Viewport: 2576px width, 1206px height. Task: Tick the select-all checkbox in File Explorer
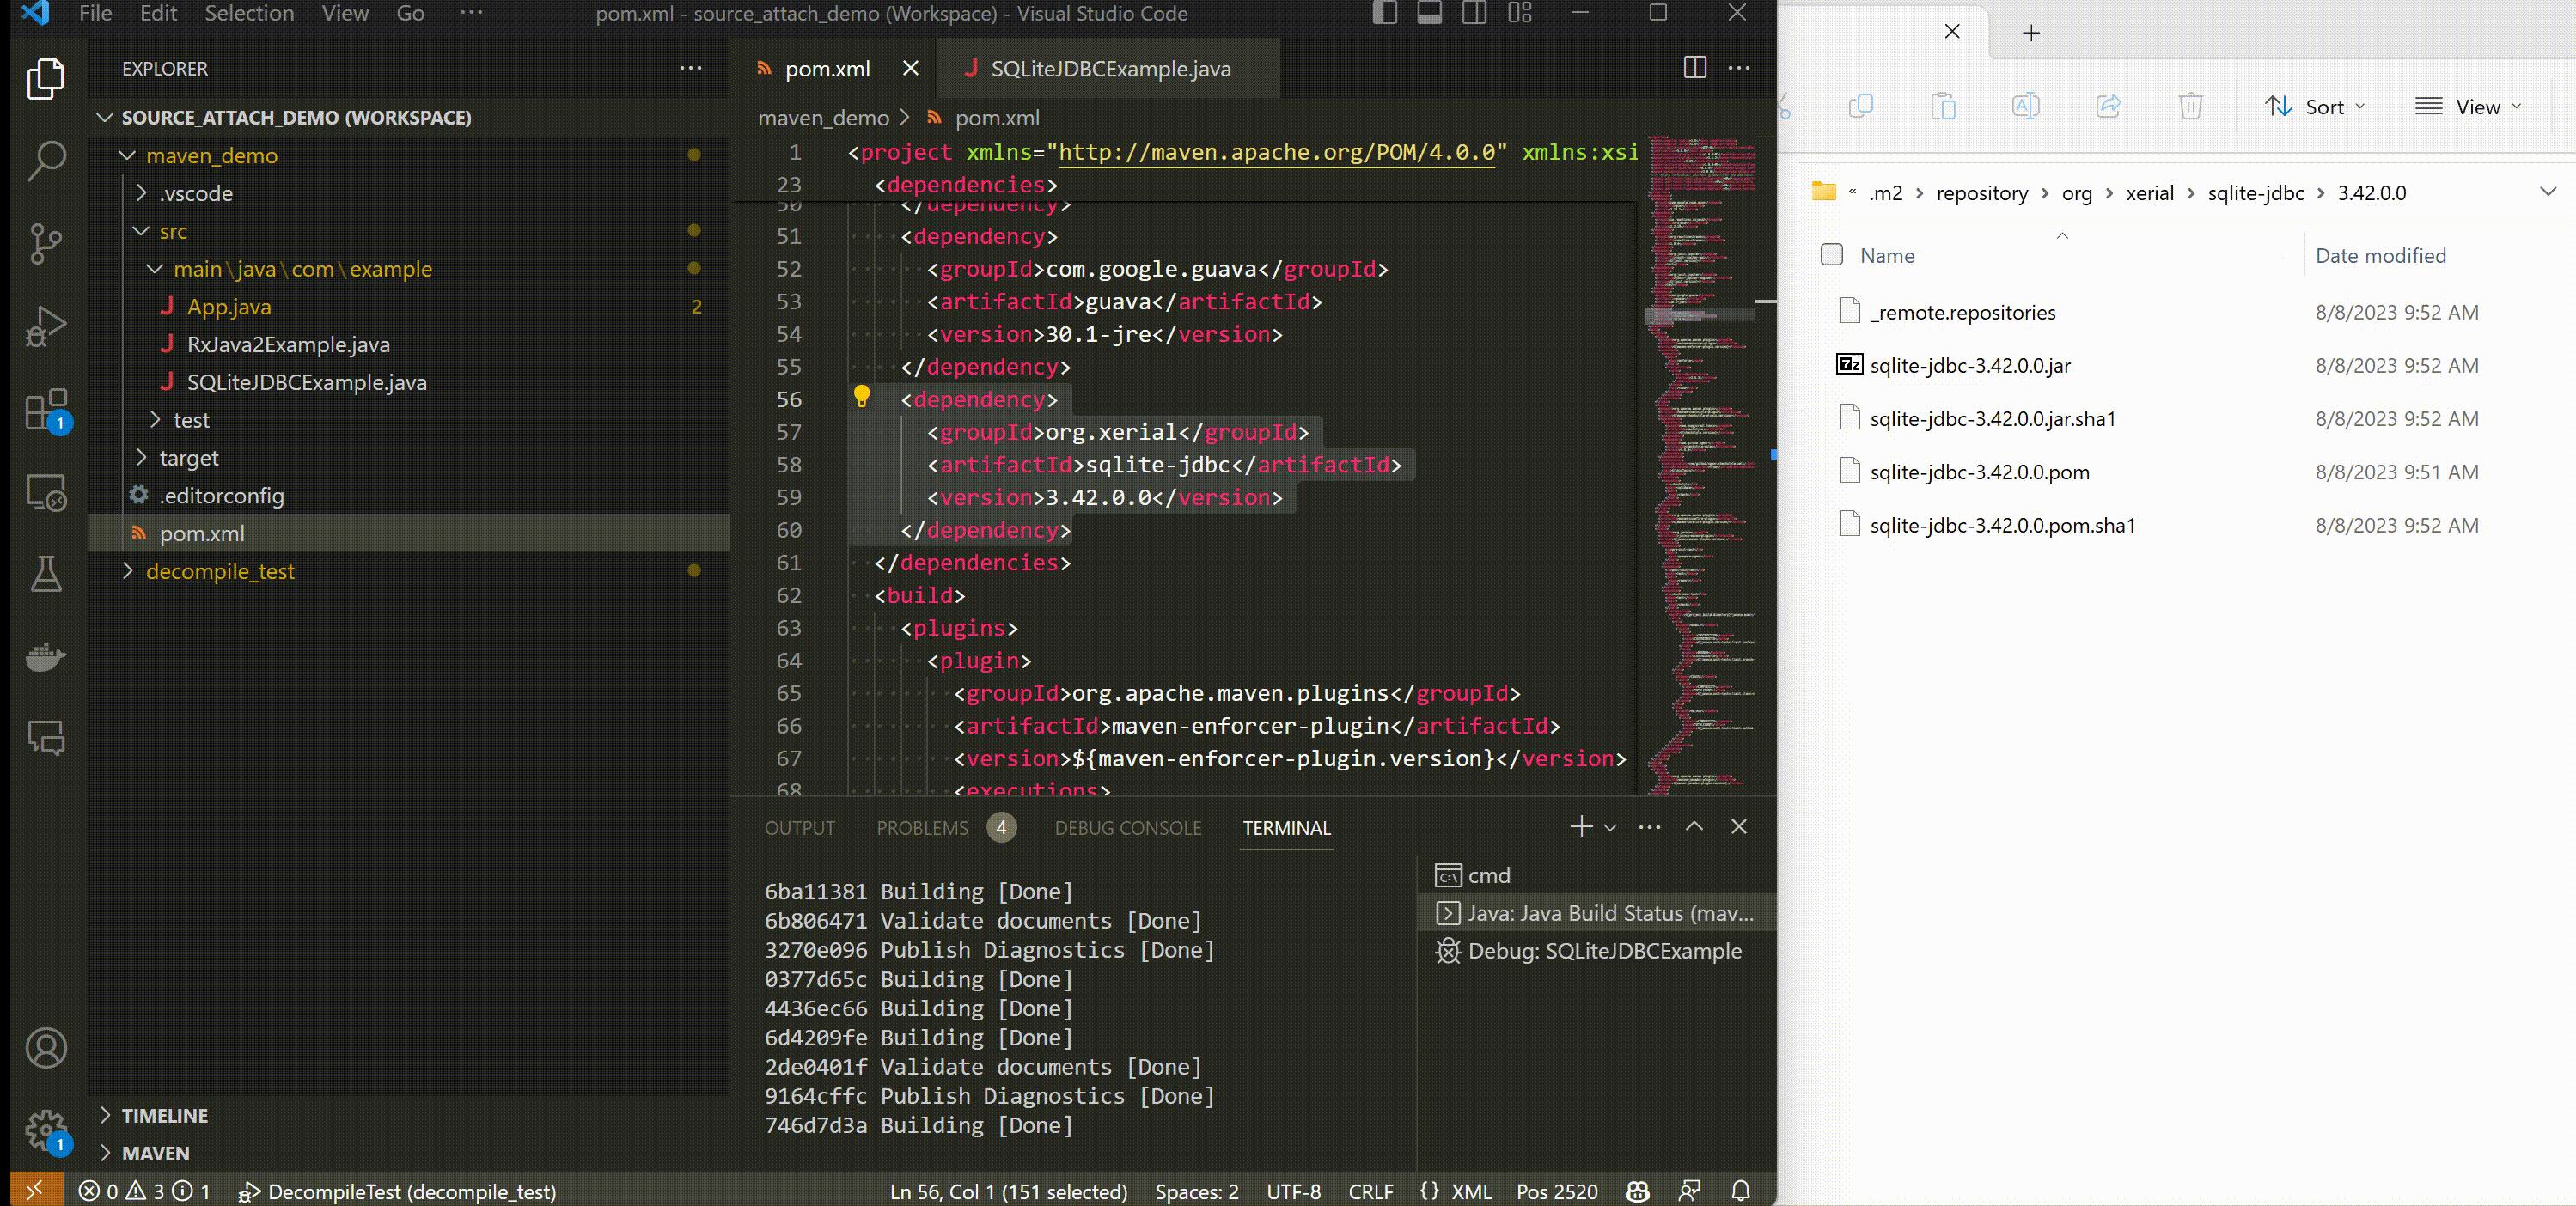1832,255
